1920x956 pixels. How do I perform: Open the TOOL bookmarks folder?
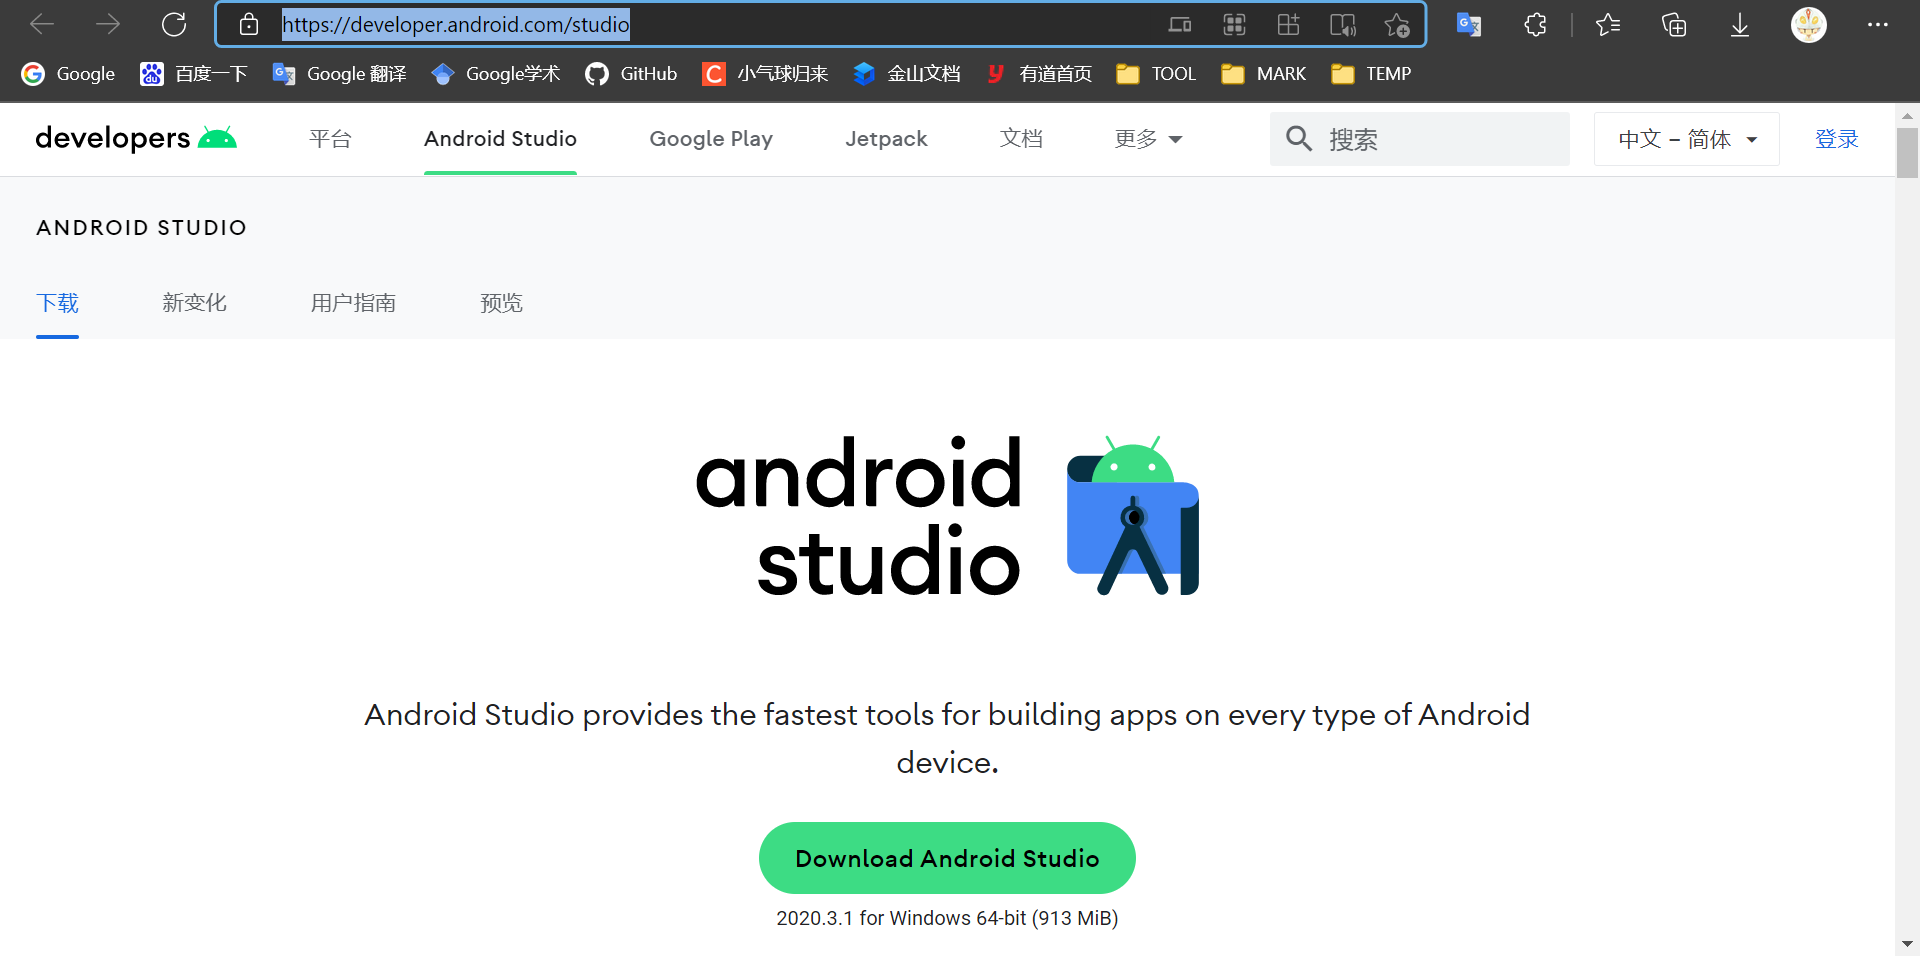pos(1156,73)
